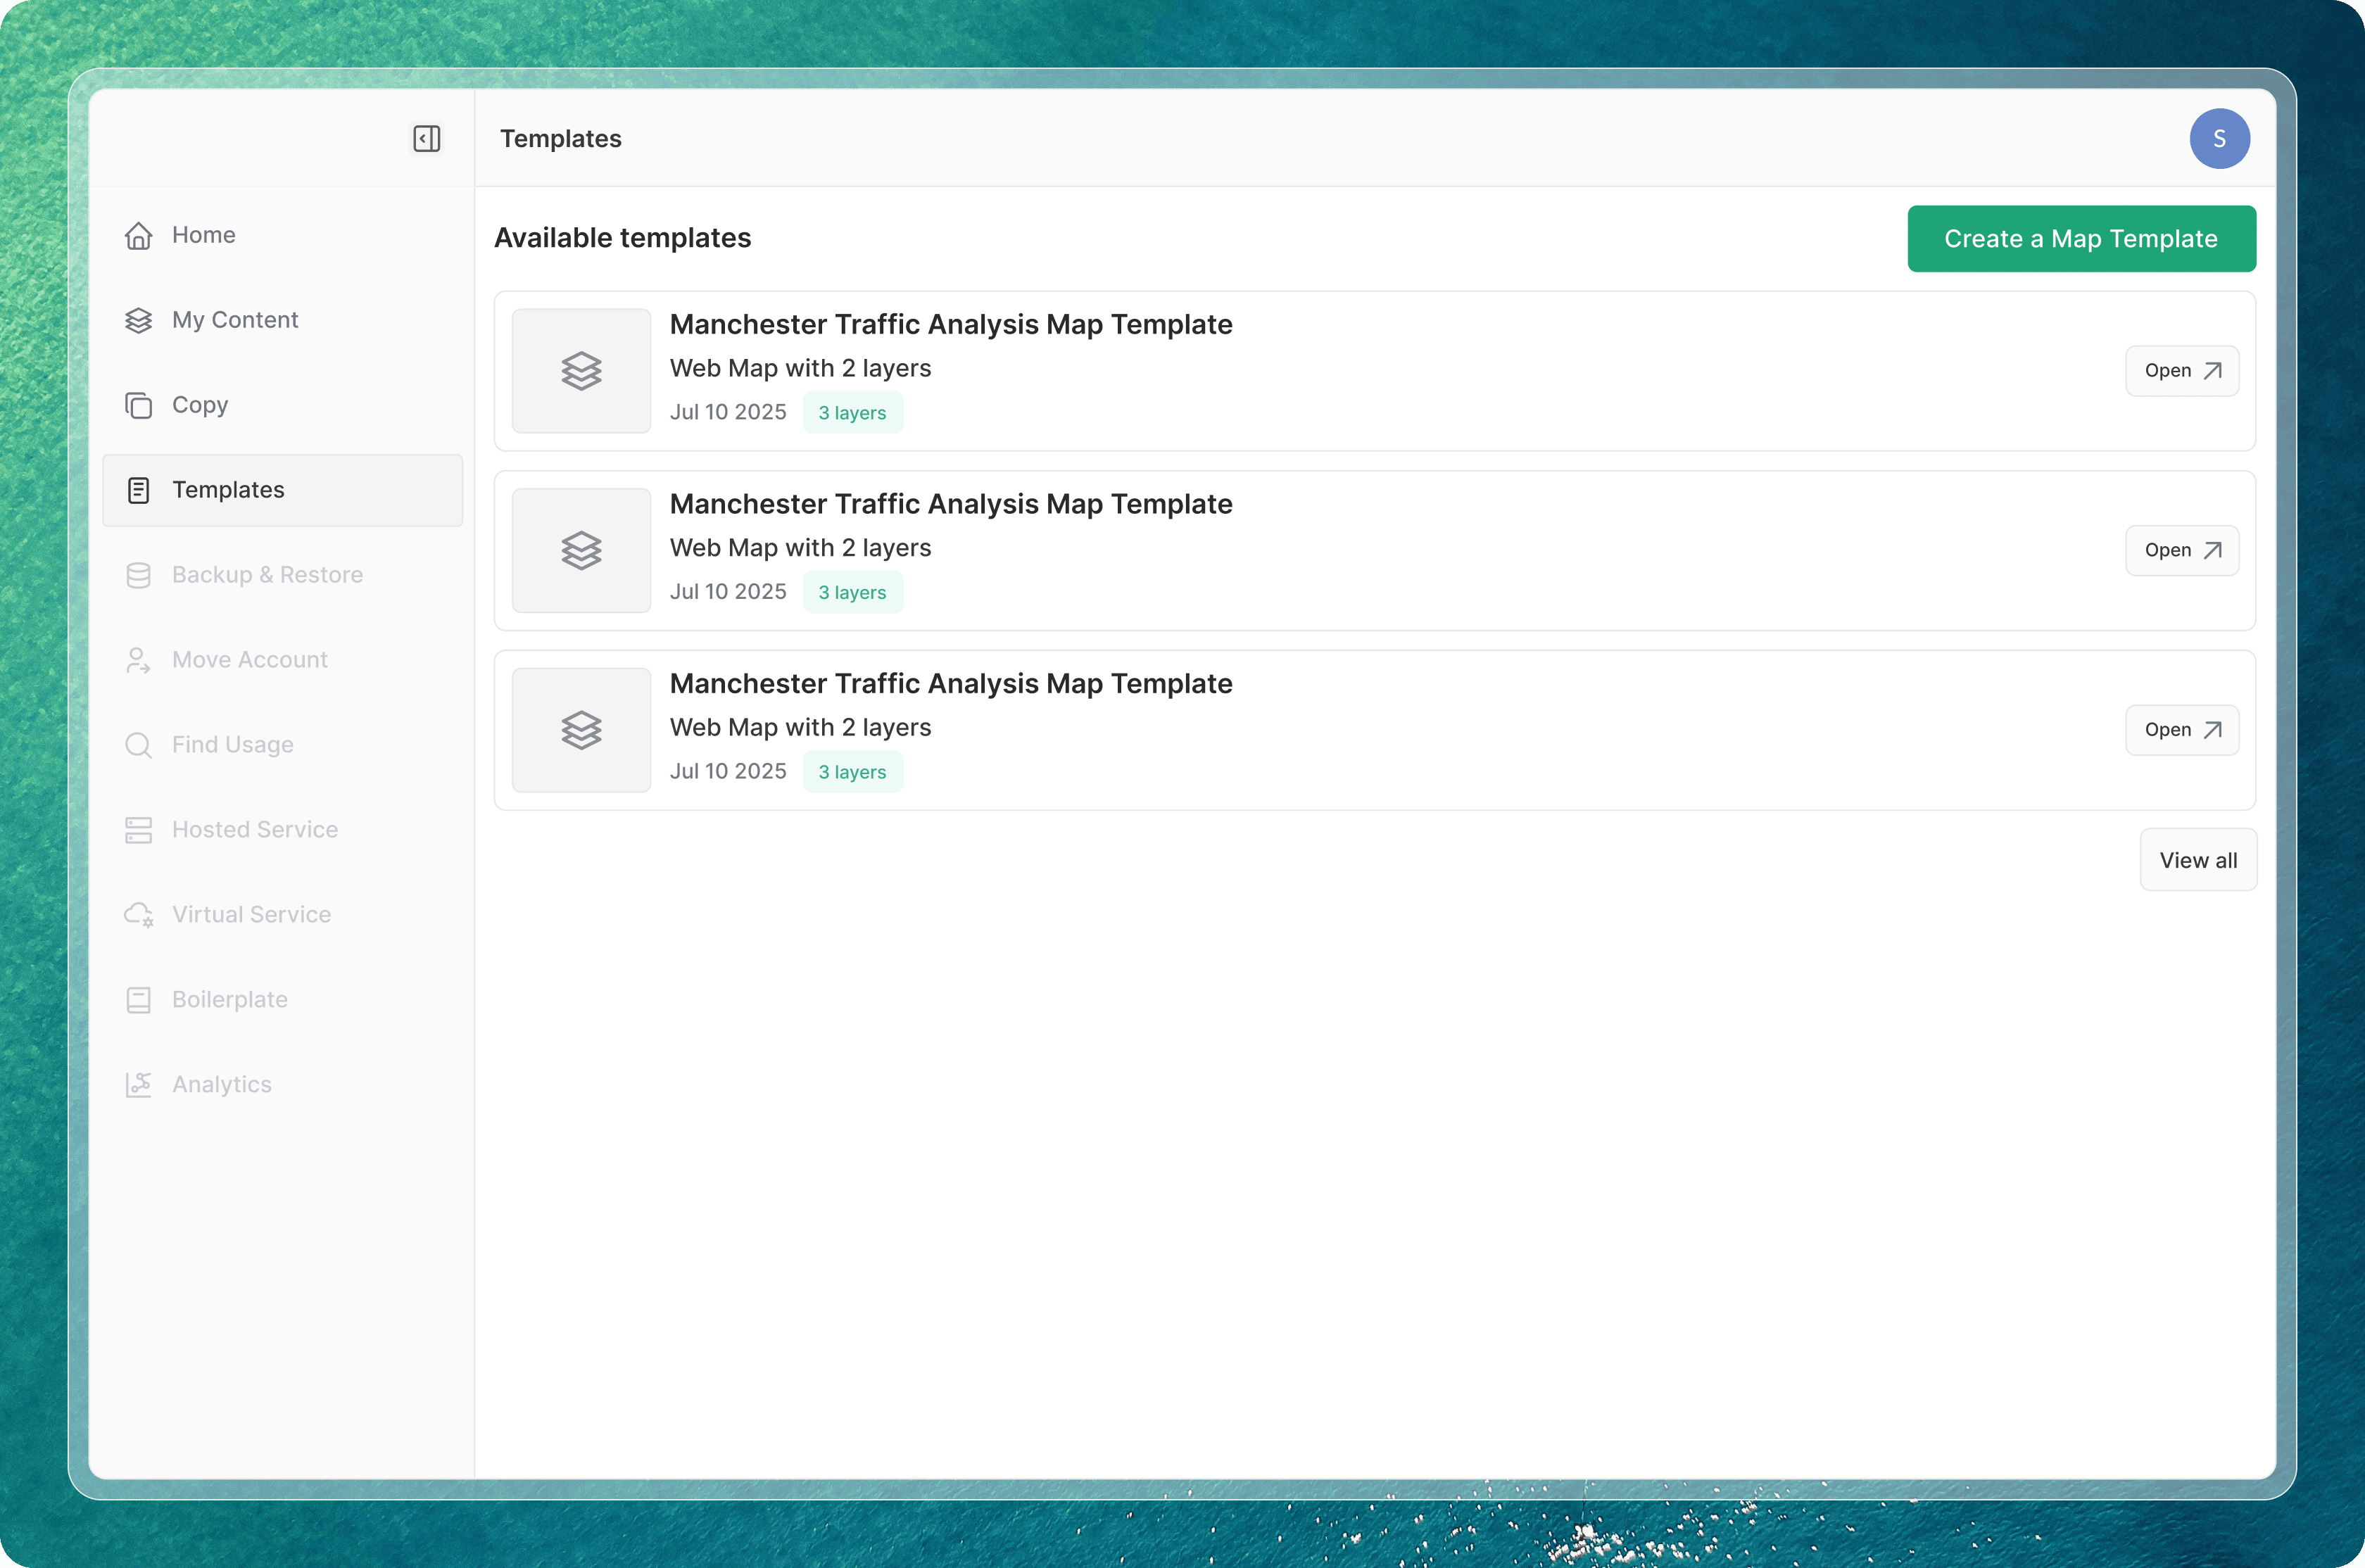Click Create a Map Template button
2365x1568 pixels.
coord(2080,239)
